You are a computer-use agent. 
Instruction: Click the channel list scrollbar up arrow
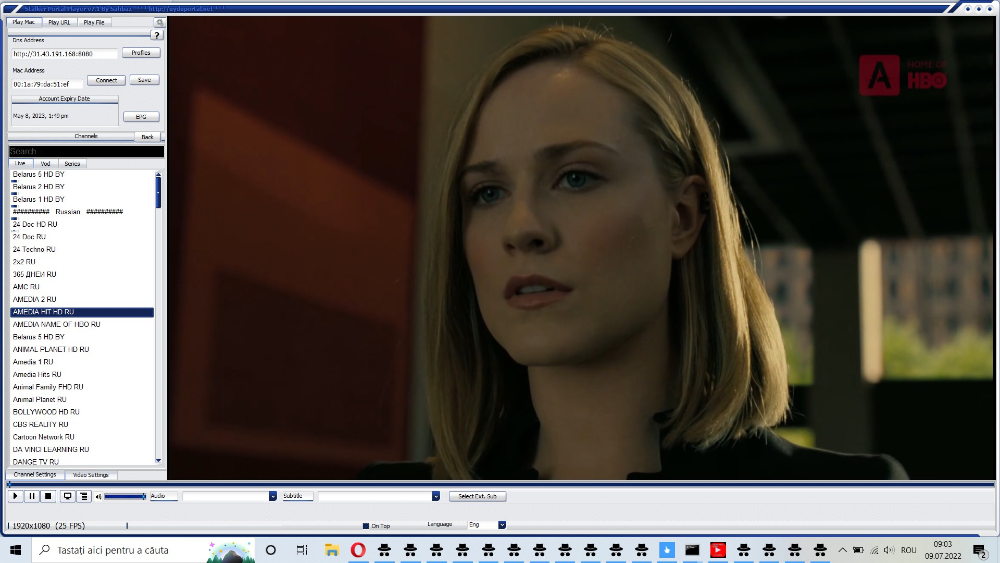(158, 174)
